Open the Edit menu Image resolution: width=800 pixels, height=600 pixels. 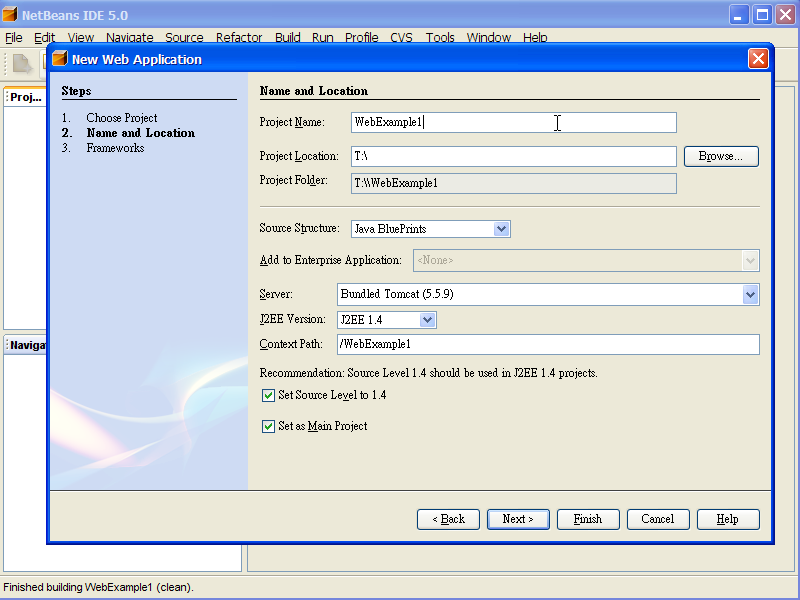[44, 37]
